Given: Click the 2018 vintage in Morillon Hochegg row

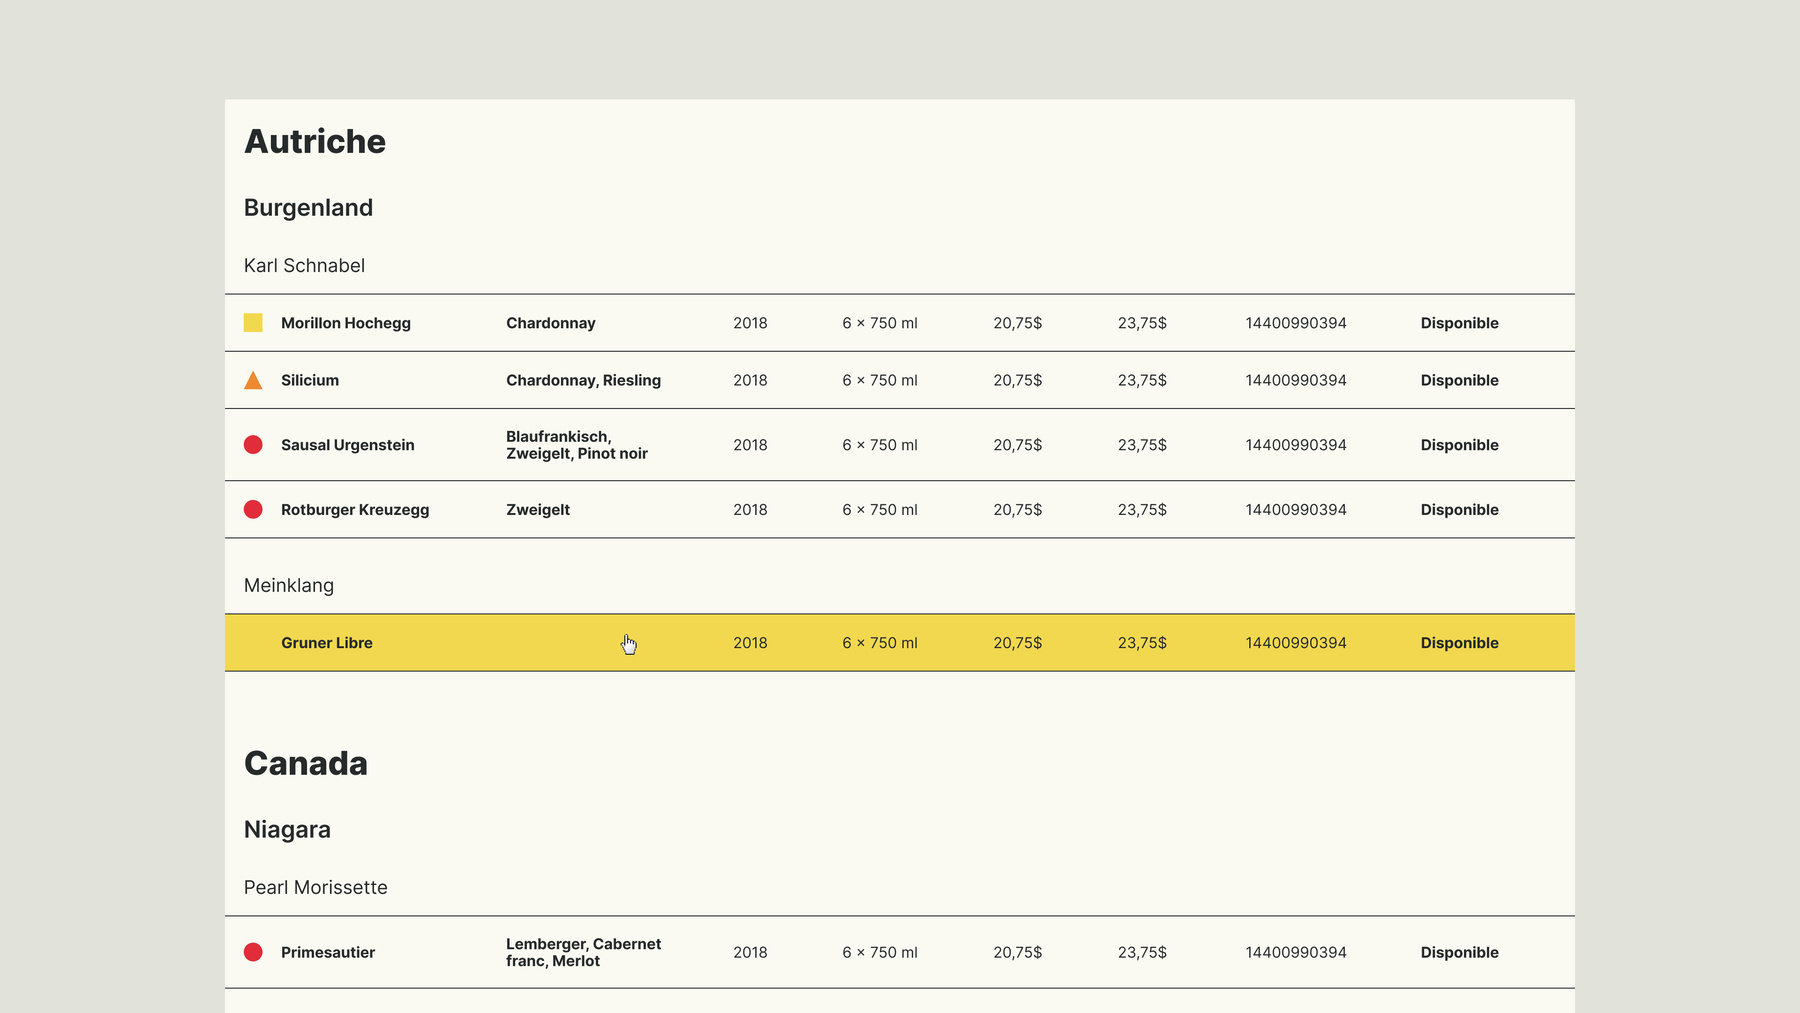Looking at the screenshot, I should click(750, 323).
